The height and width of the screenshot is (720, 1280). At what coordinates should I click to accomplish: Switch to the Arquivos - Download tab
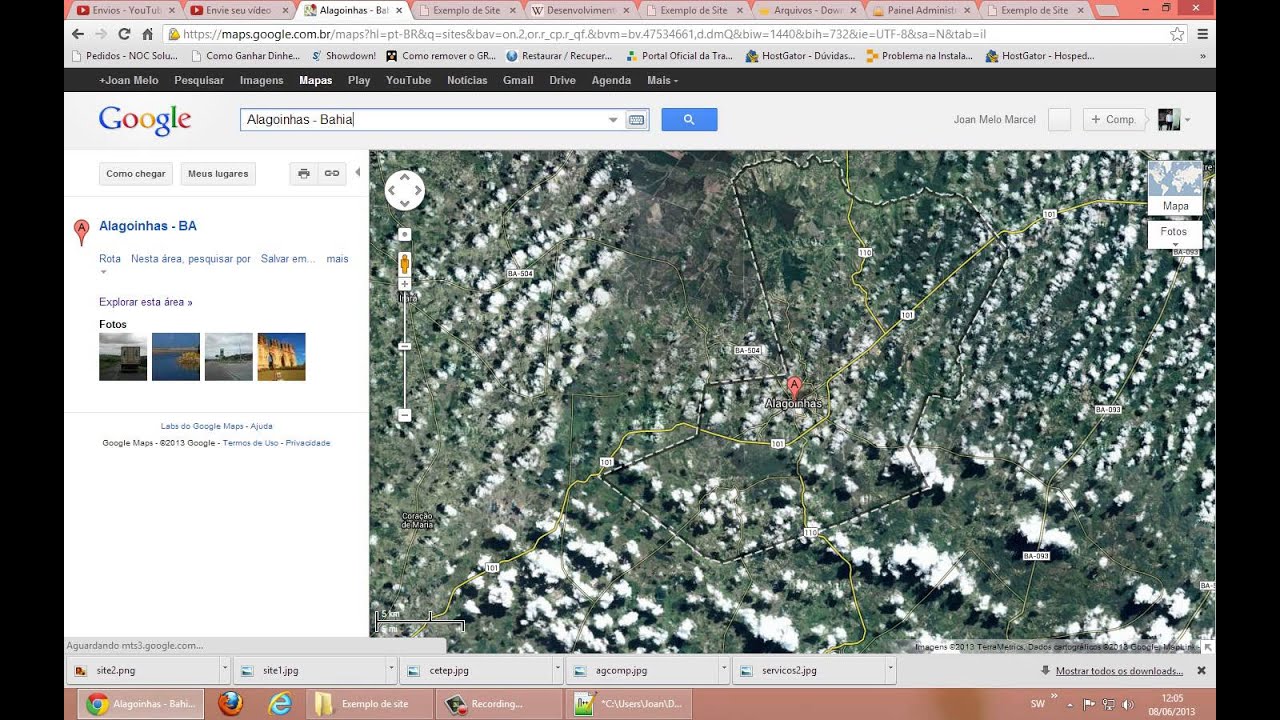click(x=808, y=10)
